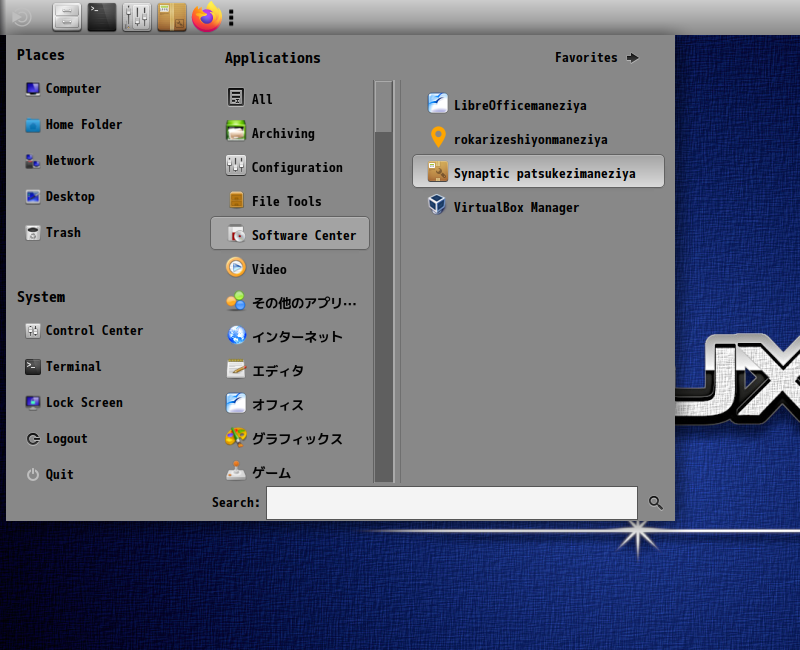Viewport: 800px width, 650px height.
Task: Open the Trash
Action: [x=53, y=233]
